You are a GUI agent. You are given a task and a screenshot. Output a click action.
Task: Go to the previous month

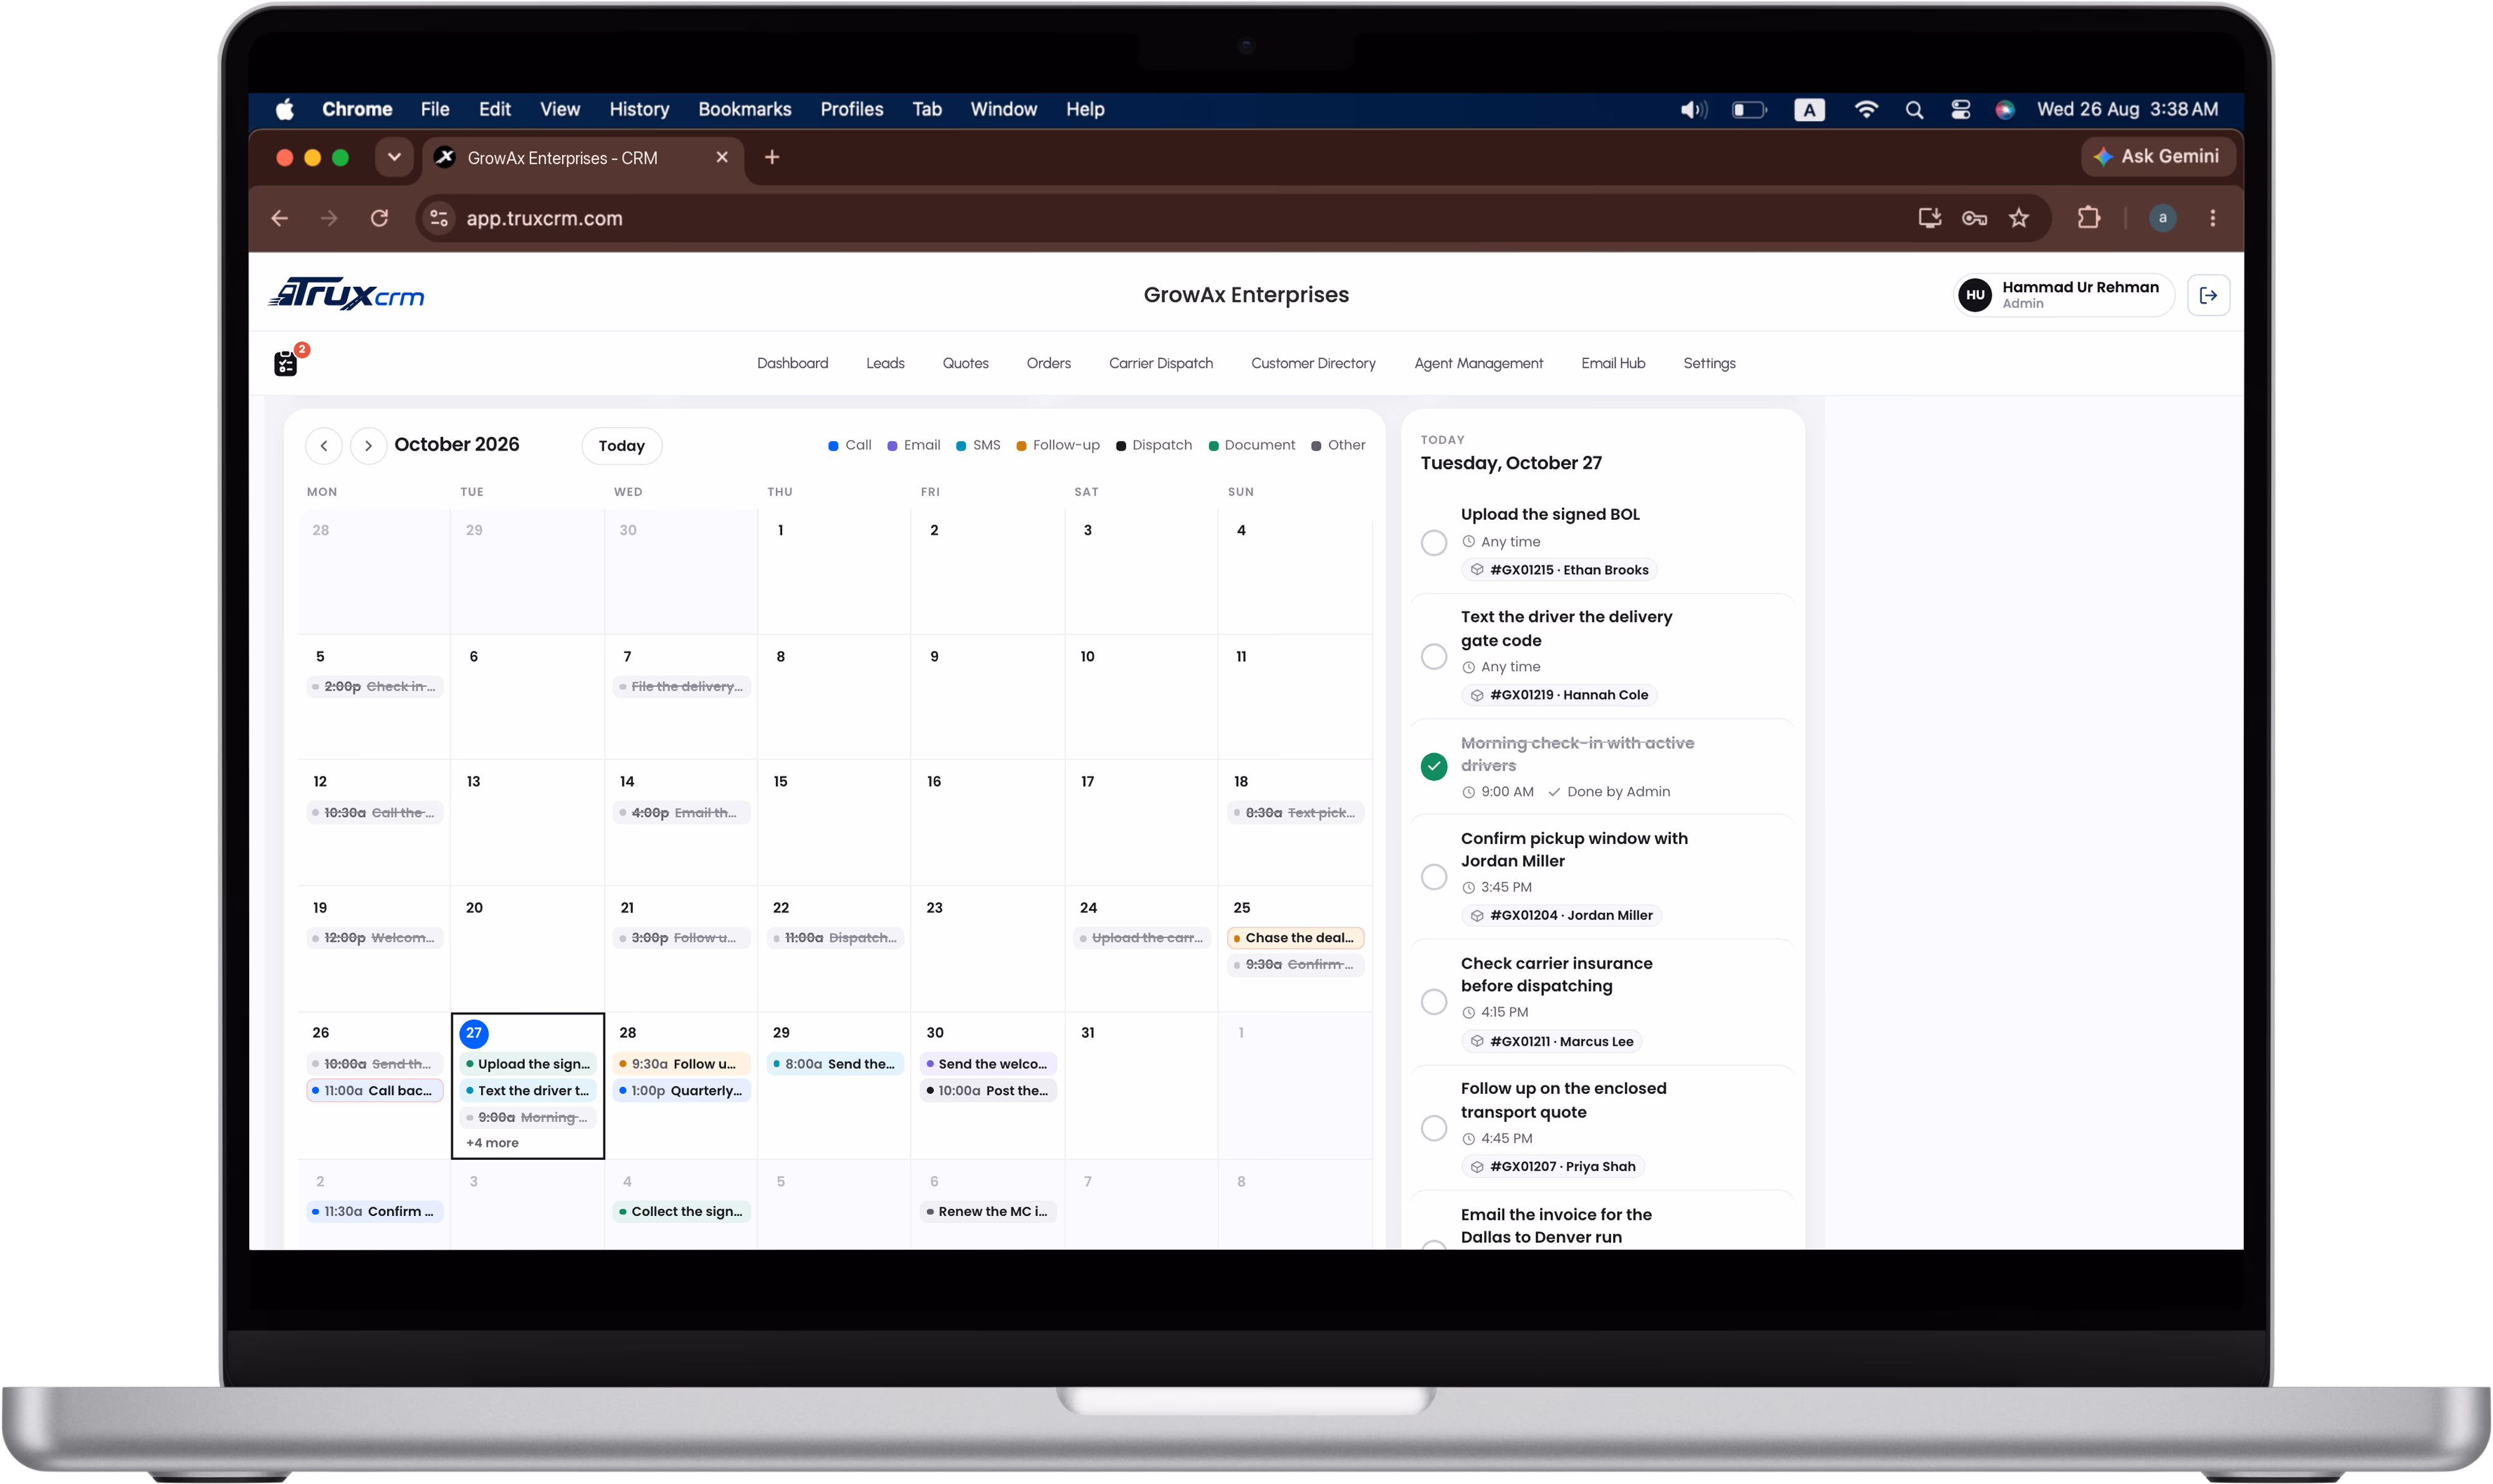pyautogui.click(x=323, y=446)
